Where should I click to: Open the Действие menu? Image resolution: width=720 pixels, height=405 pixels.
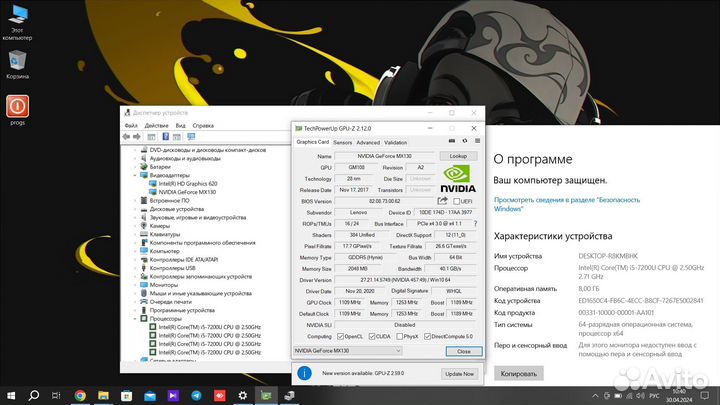(x=156, y=125)
